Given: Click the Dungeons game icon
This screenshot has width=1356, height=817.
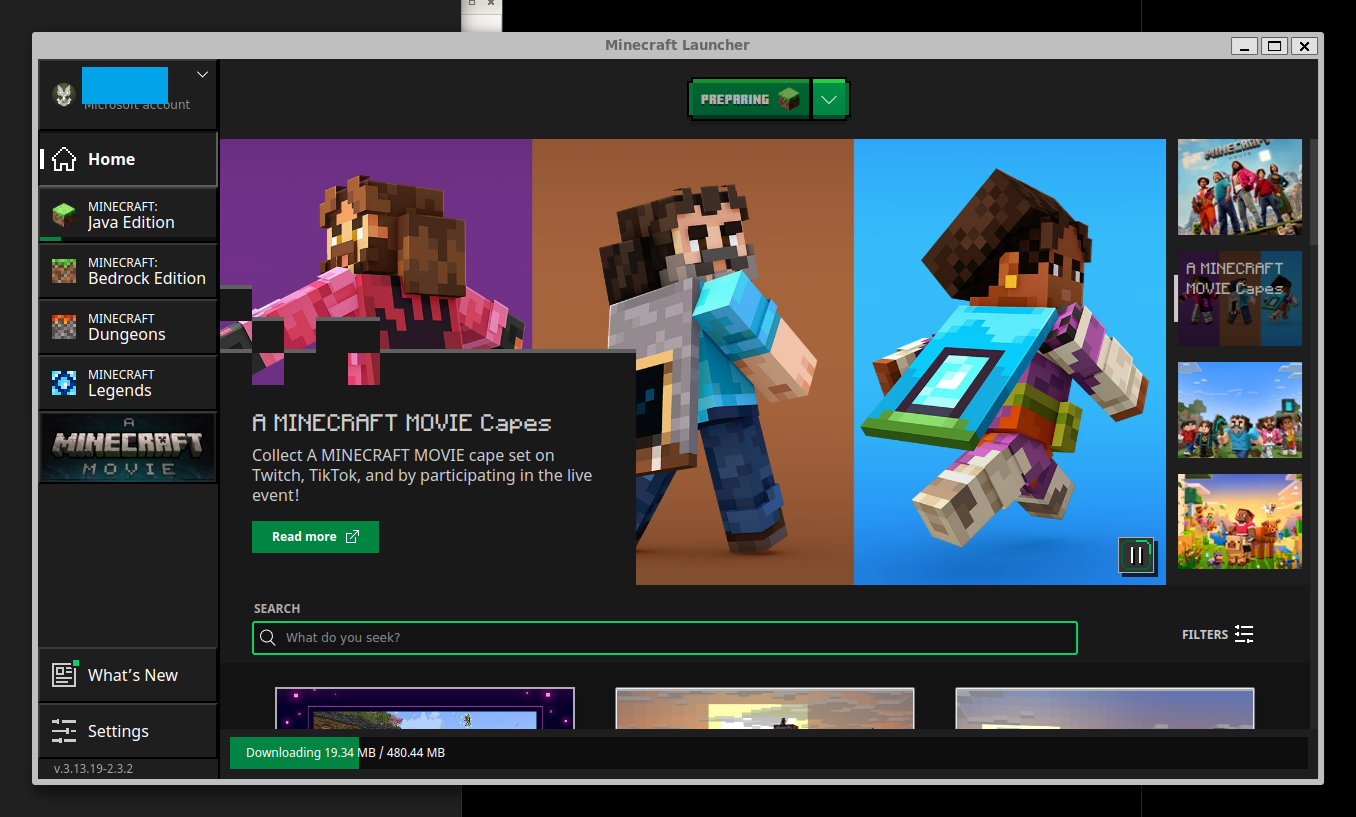Looking at the screenshot, I should [x=64, y=327].
